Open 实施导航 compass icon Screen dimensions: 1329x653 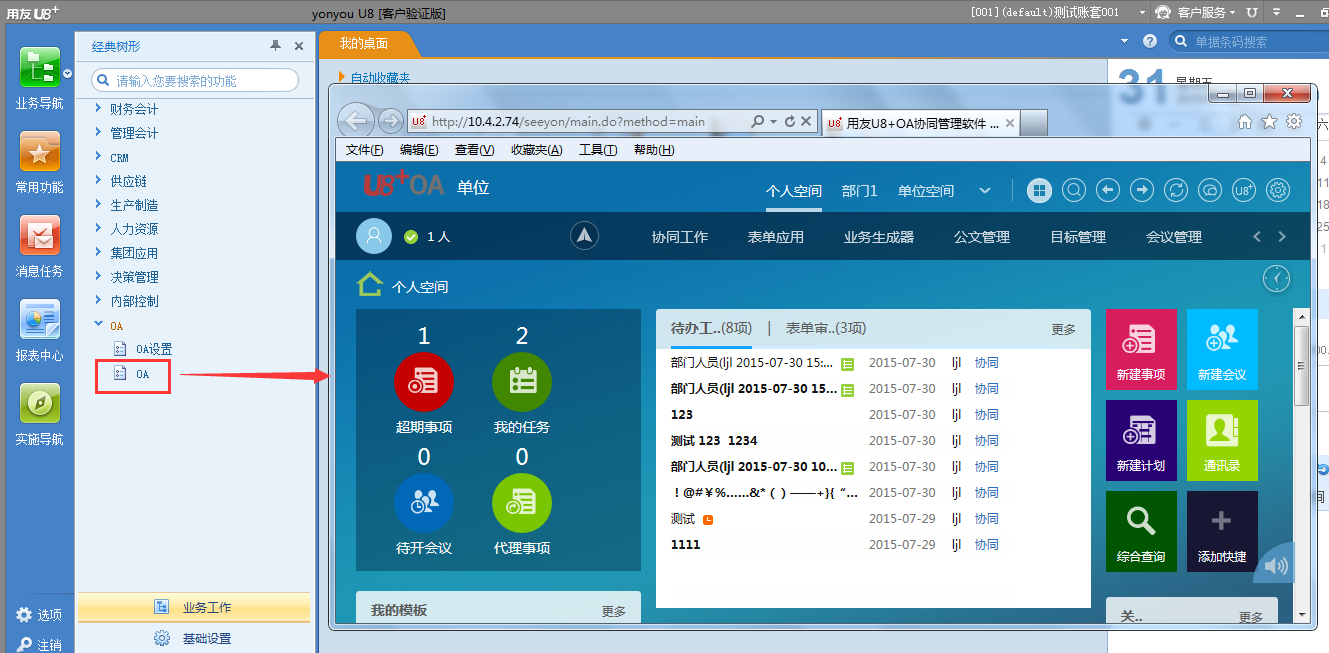39,405
